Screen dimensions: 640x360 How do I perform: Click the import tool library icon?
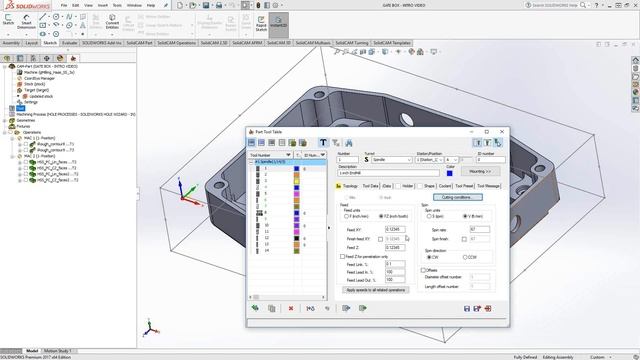pyautogui.click(x=346, y=308)
